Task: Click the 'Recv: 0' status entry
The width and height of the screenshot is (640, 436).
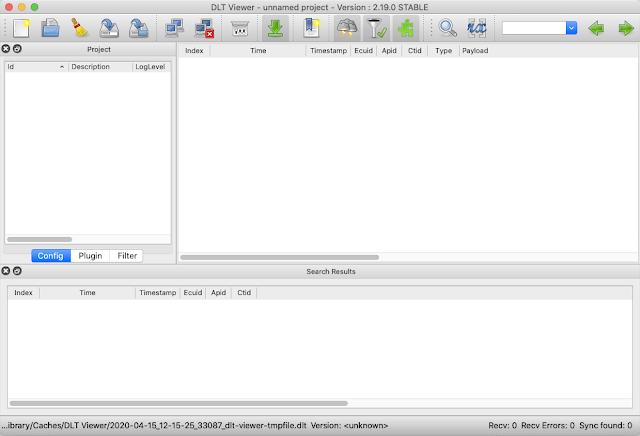Action: [x=502, y=425]
